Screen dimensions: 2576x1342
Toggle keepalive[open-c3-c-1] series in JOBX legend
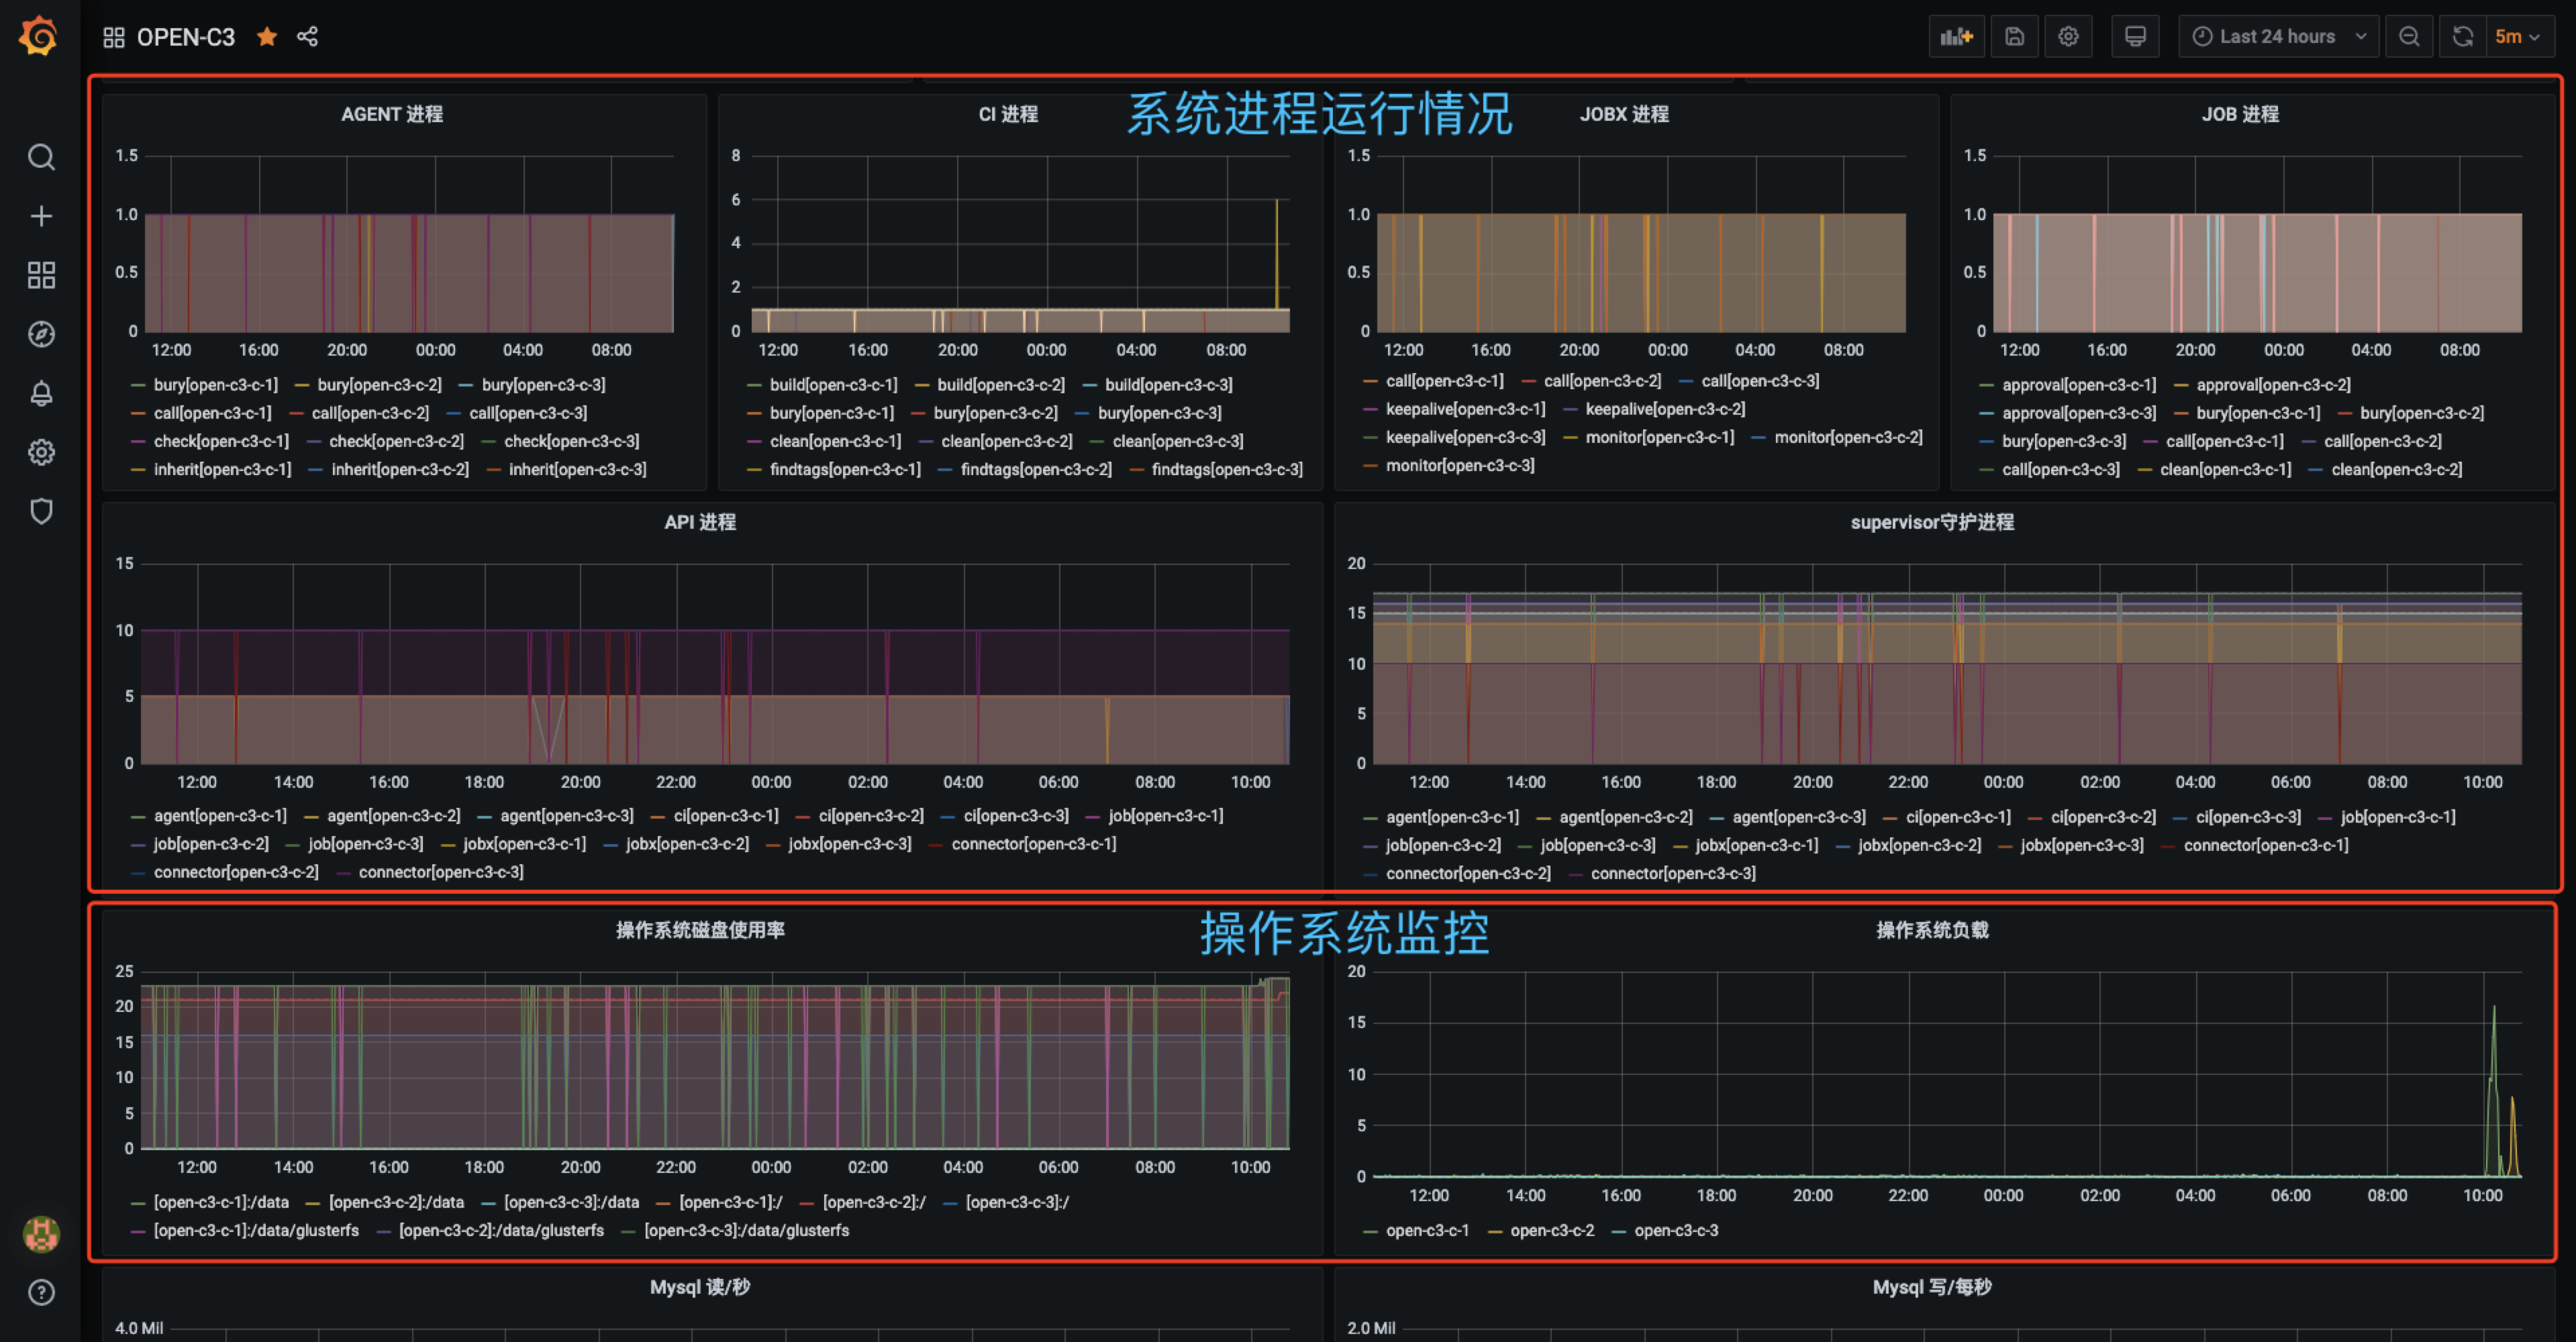pyautogui.click(x=1465, y=409)
